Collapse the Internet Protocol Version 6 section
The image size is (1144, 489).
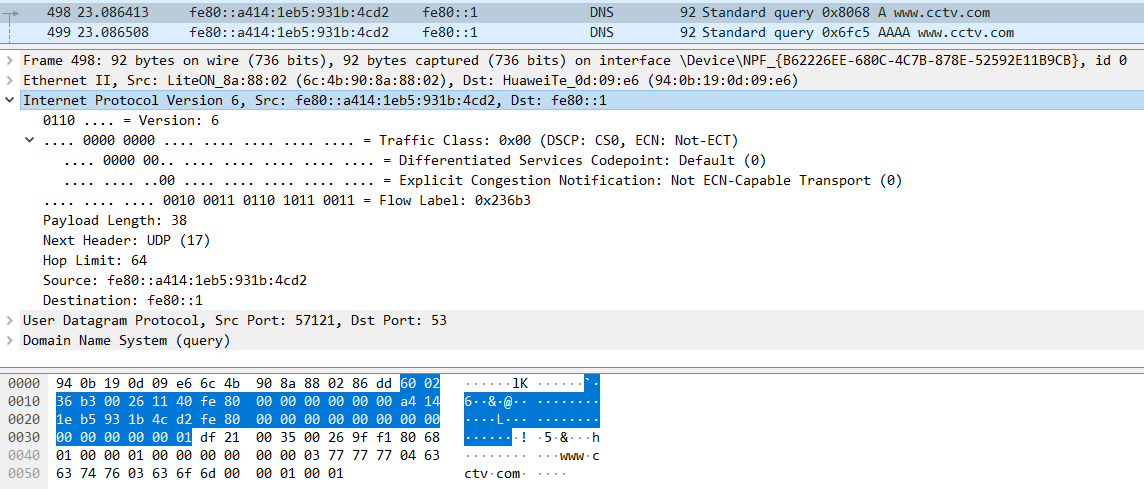pyautogui.click(x=10, y=101)
